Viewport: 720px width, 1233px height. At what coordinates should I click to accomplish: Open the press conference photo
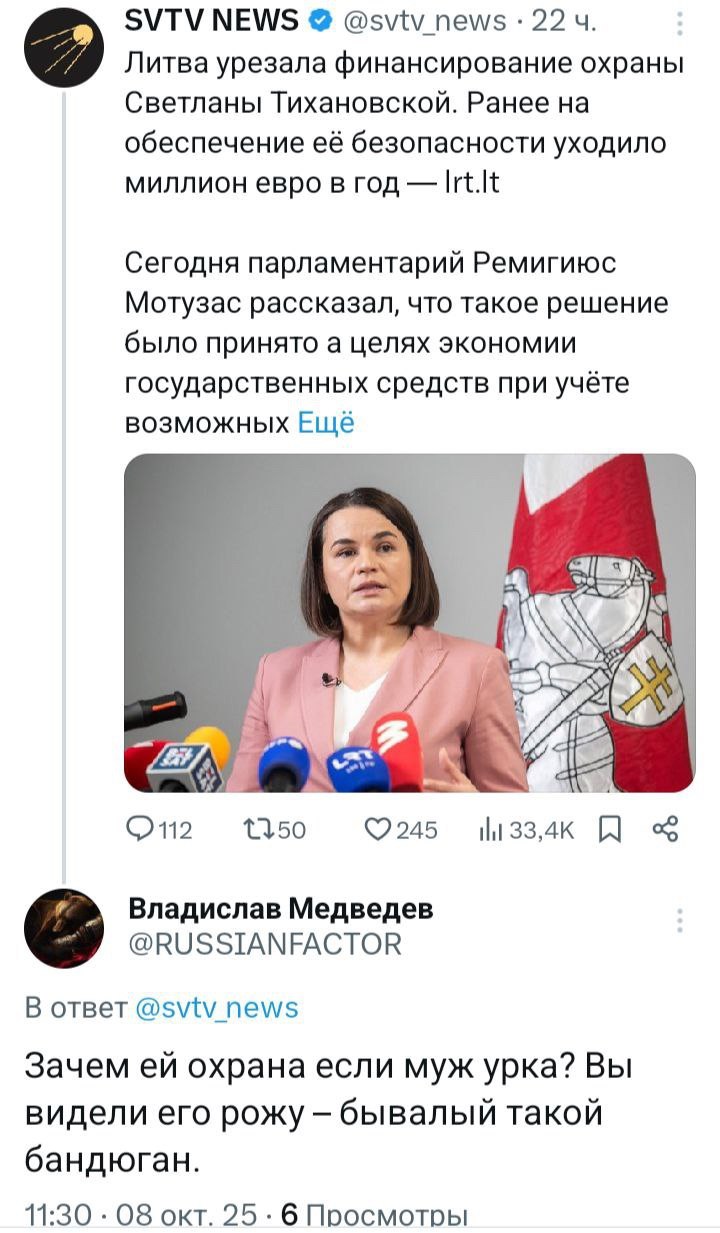pyautogui.click(x=409, y=623)
